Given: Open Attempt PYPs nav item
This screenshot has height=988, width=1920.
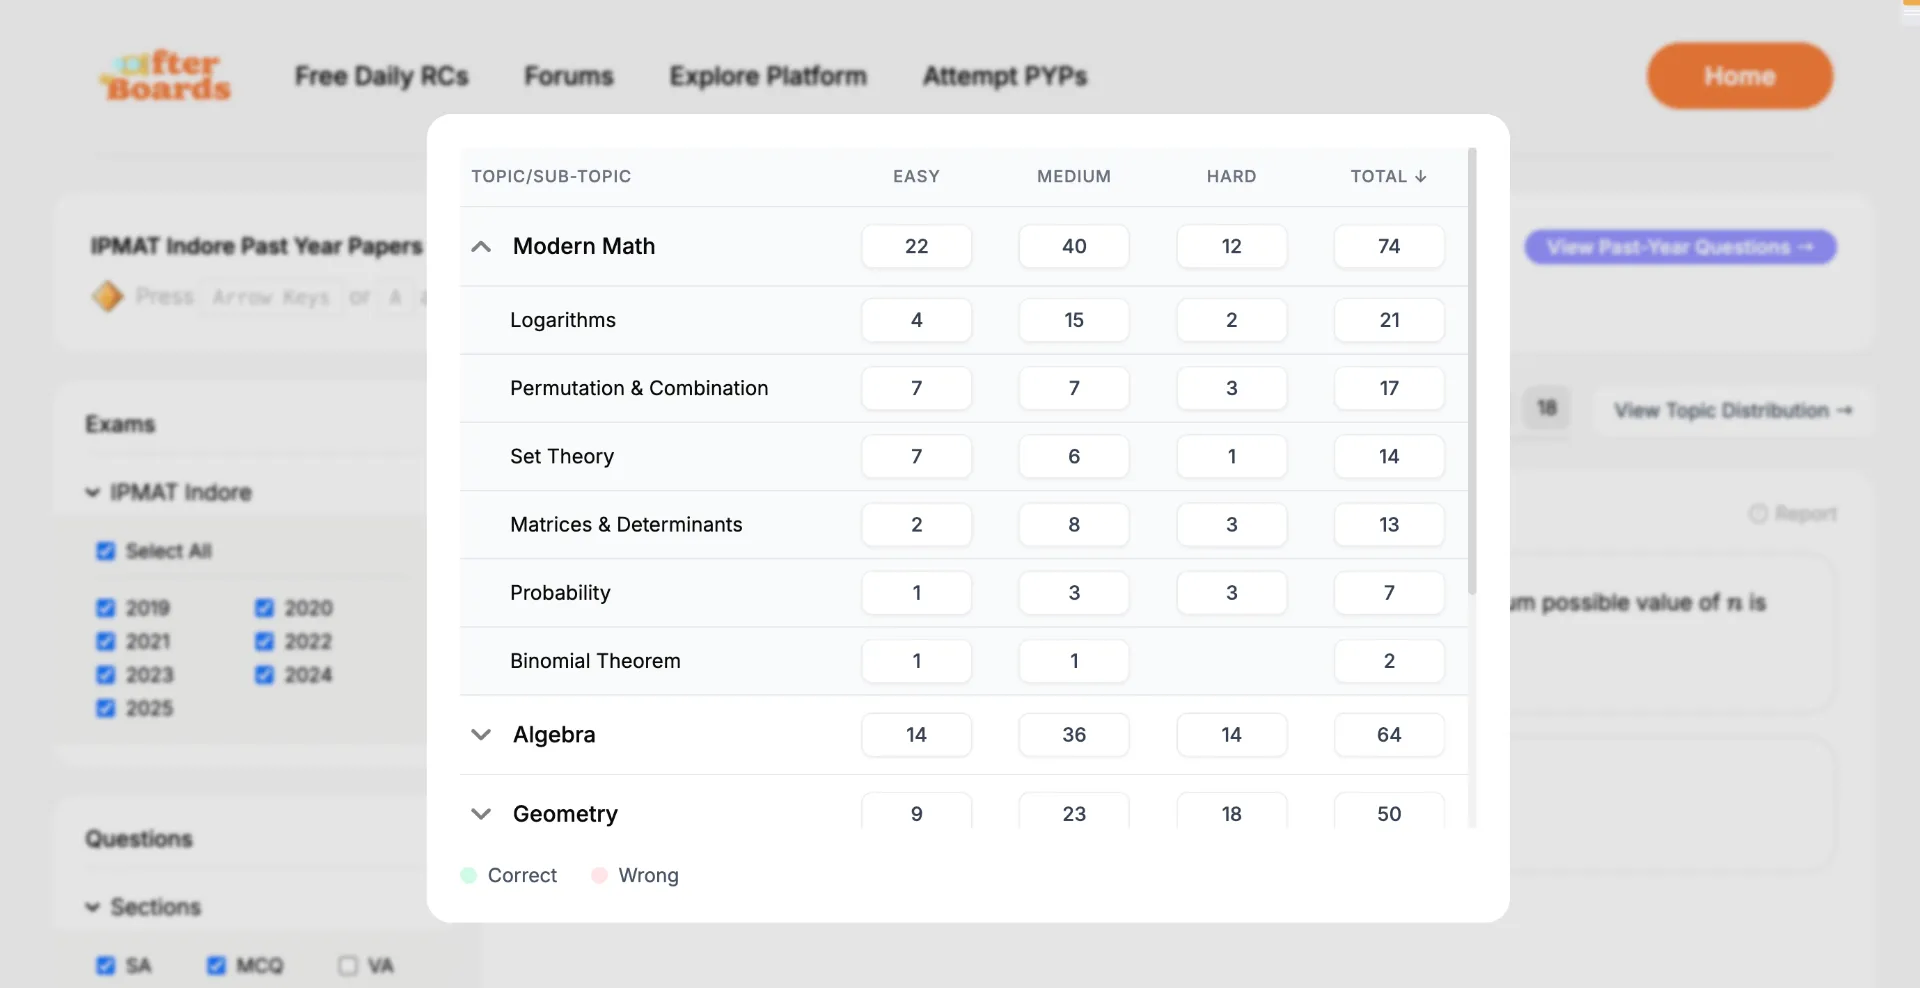Looking at the screenshot, I should (1005, 76).
